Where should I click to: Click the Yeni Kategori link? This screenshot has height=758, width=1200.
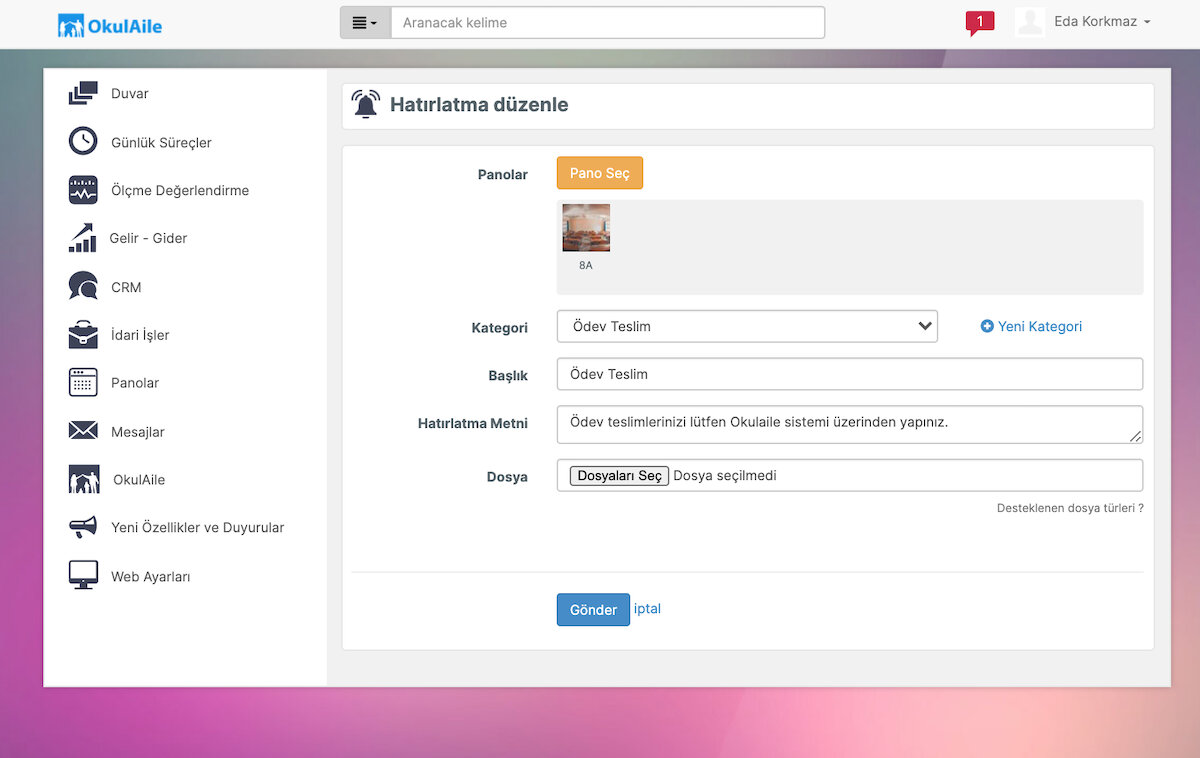coord(1040,326)
